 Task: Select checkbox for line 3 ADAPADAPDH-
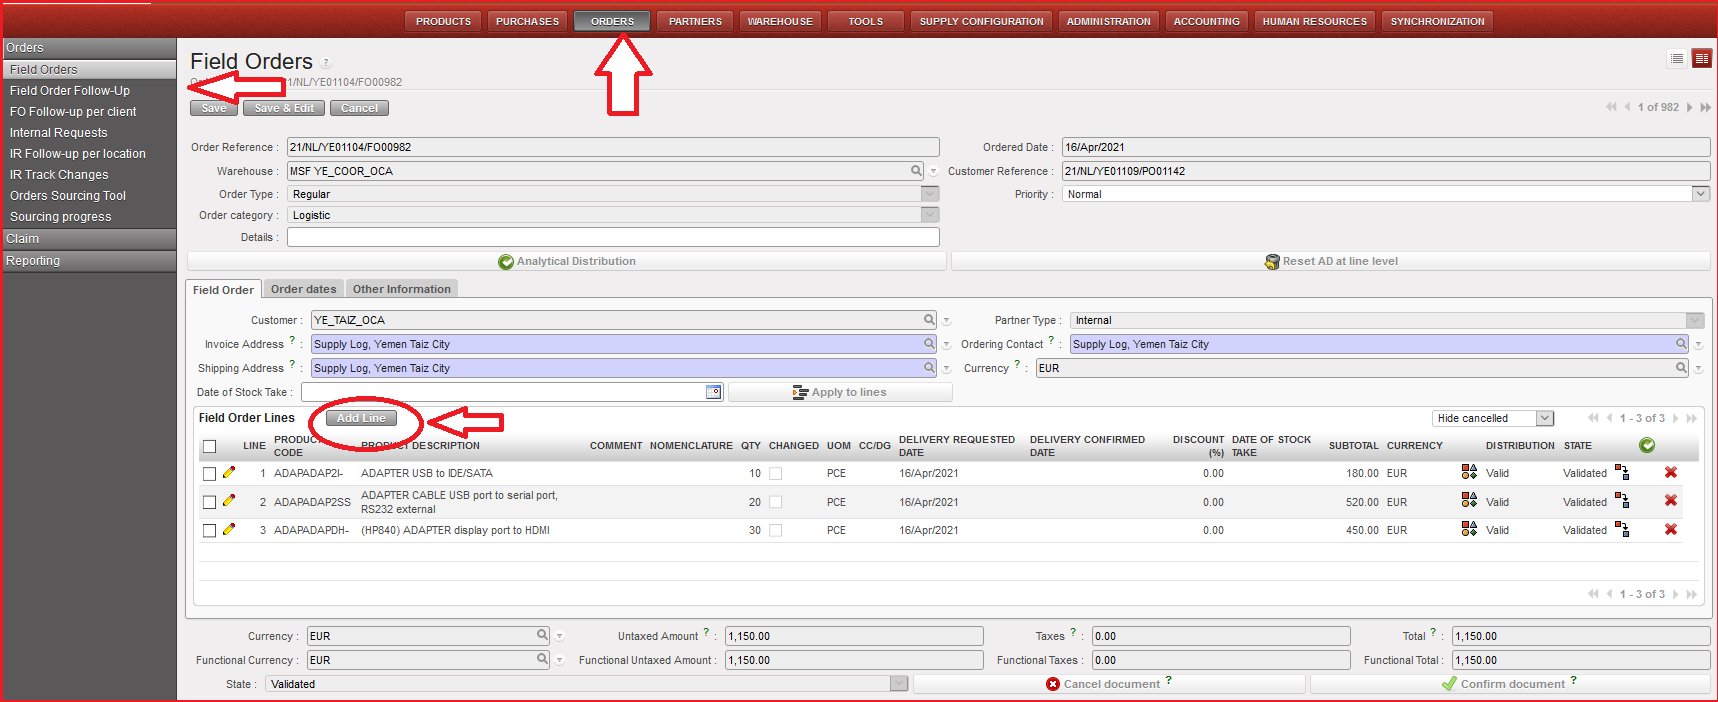tap(209, 531)
